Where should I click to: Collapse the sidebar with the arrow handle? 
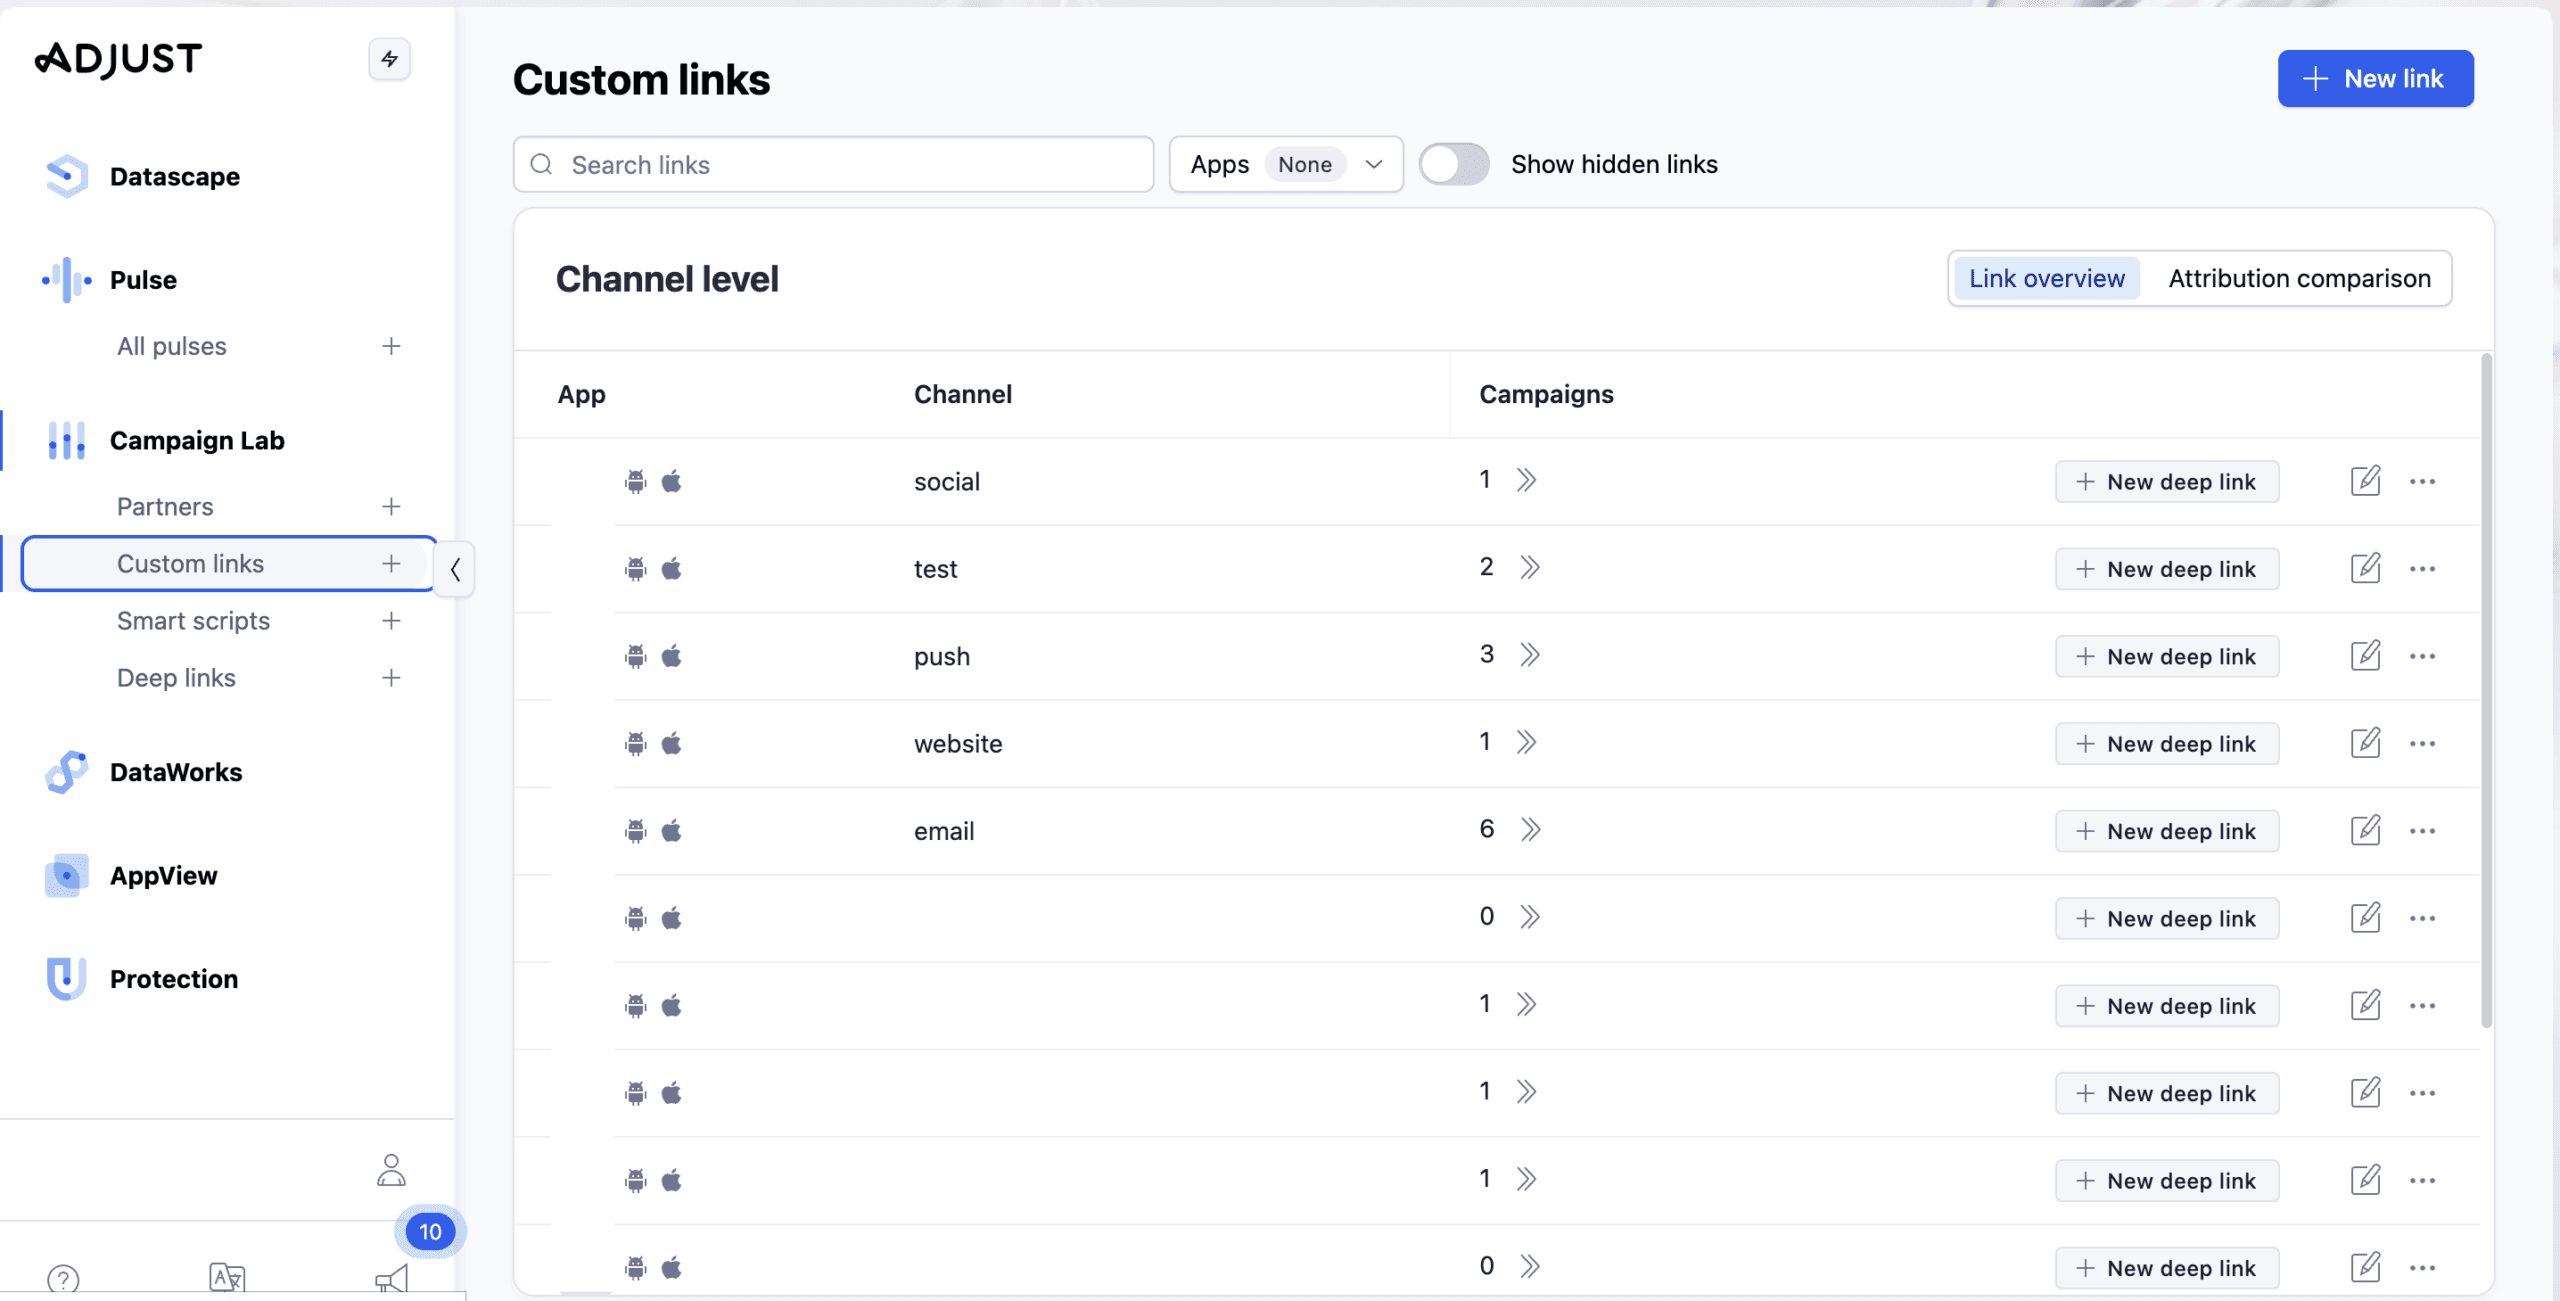click(455, 569)
